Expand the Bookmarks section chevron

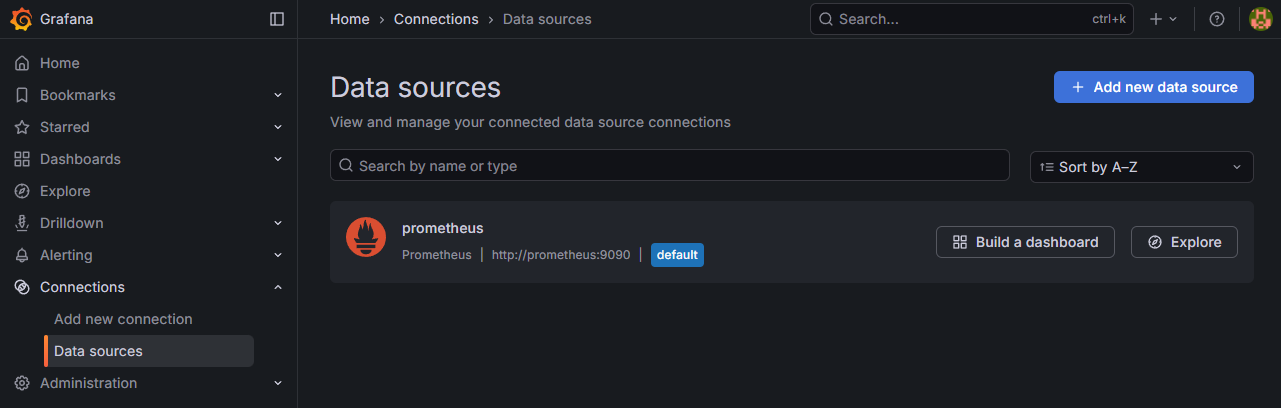(x=278, y=95)
